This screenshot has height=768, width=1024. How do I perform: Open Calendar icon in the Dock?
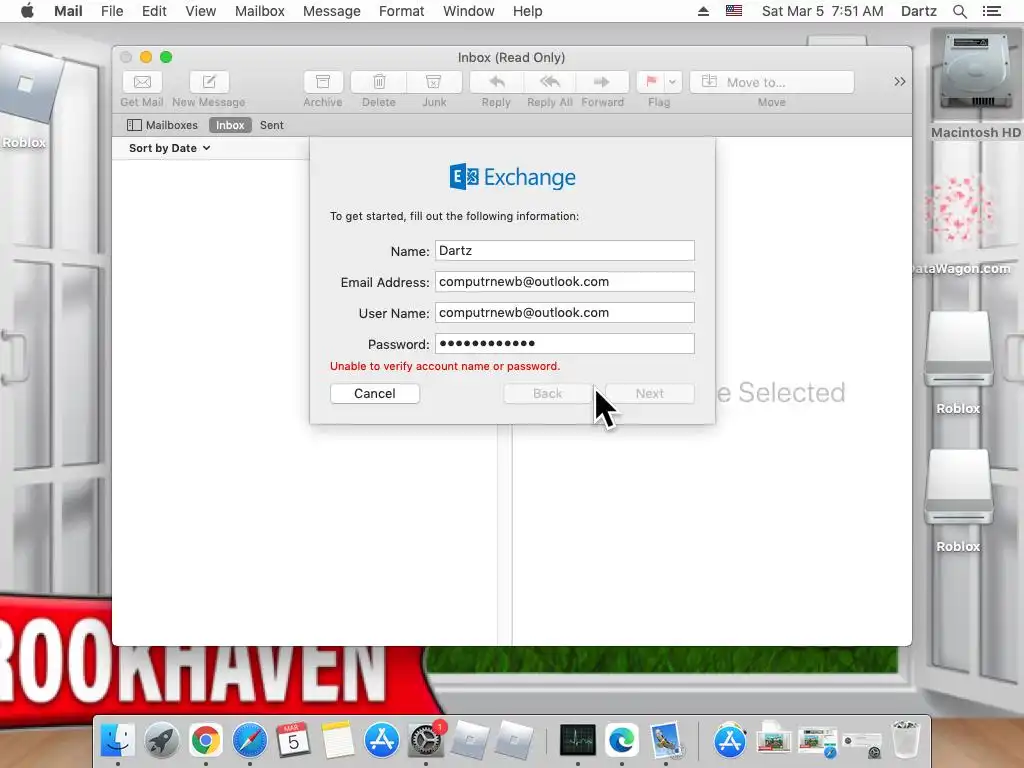(294, 741)
